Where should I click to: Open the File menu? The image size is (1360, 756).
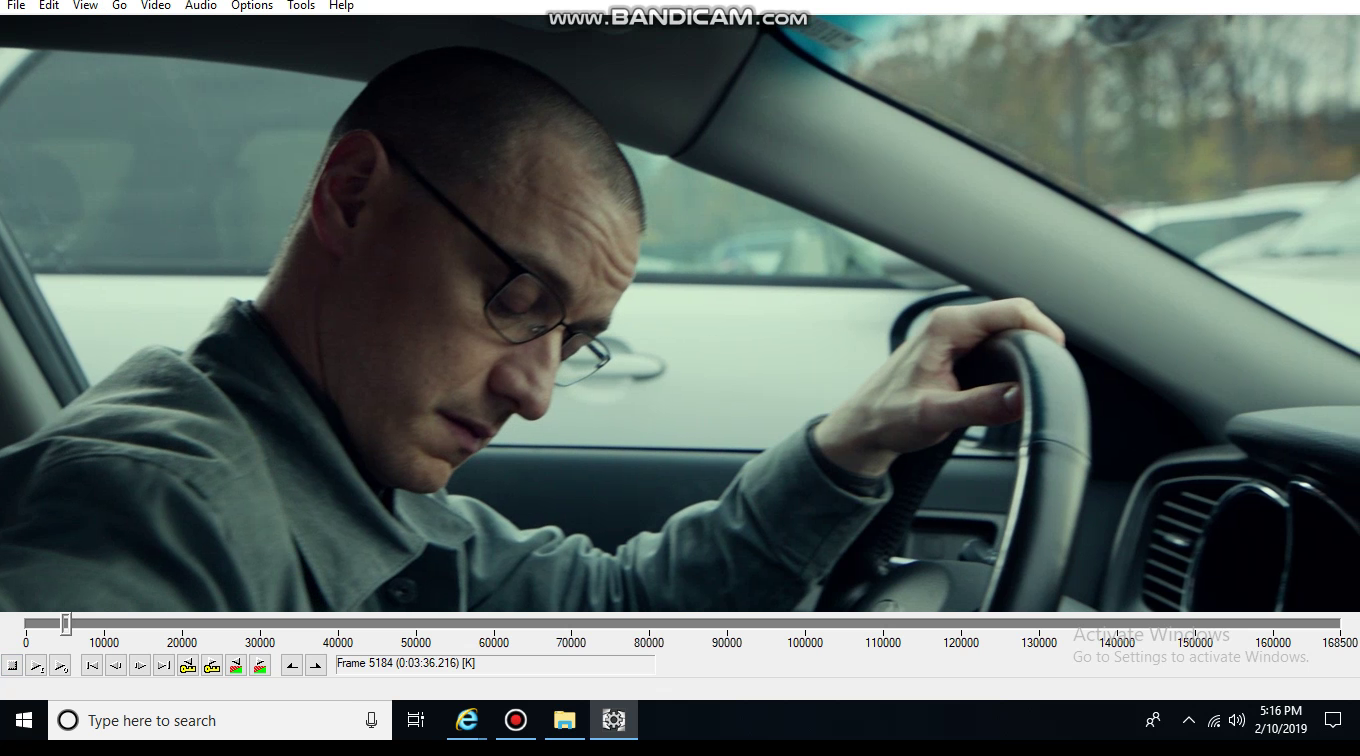pyautogui.click(x=16, y=5)
